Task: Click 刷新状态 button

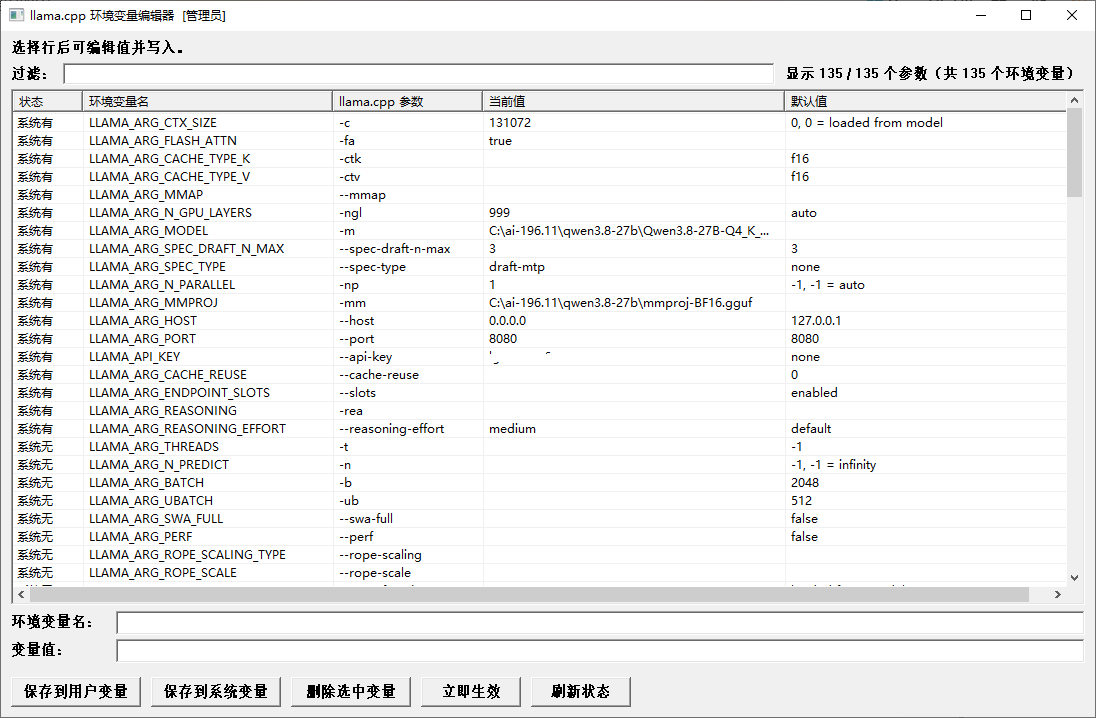Action: coord(581,691)
